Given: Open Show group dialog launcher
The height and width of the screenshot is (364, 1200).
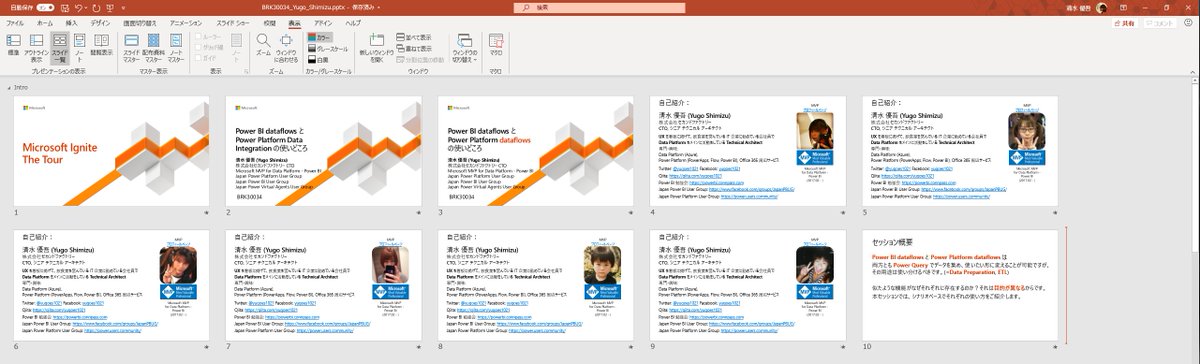Looking at the screenshot, I should tap(246, 72).
